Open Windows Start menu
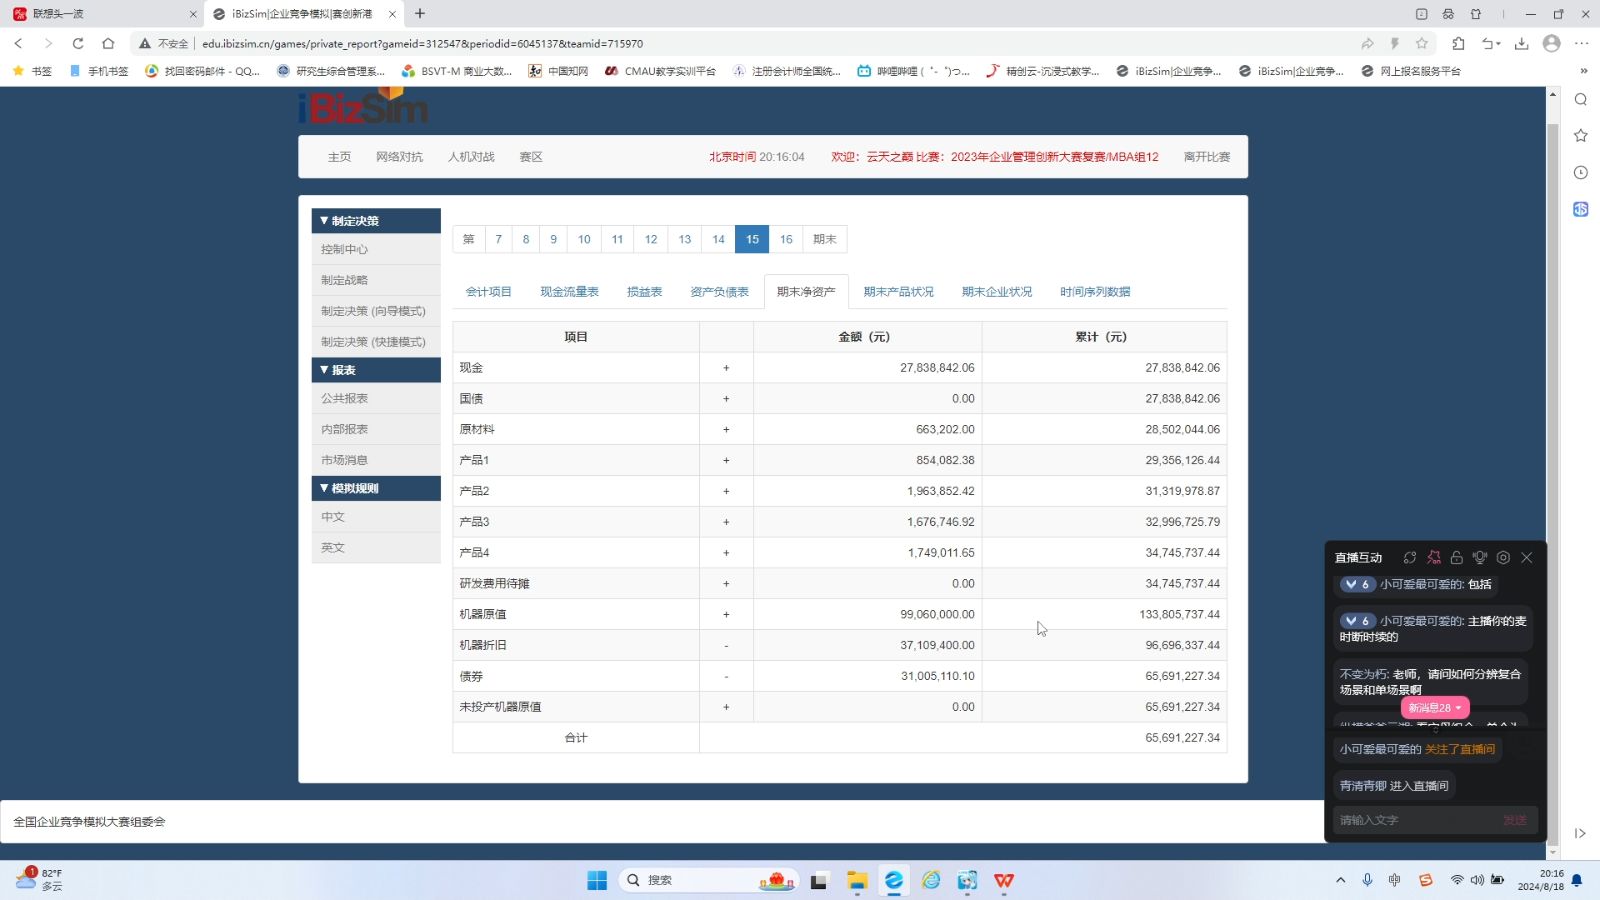 coord(597,880)
